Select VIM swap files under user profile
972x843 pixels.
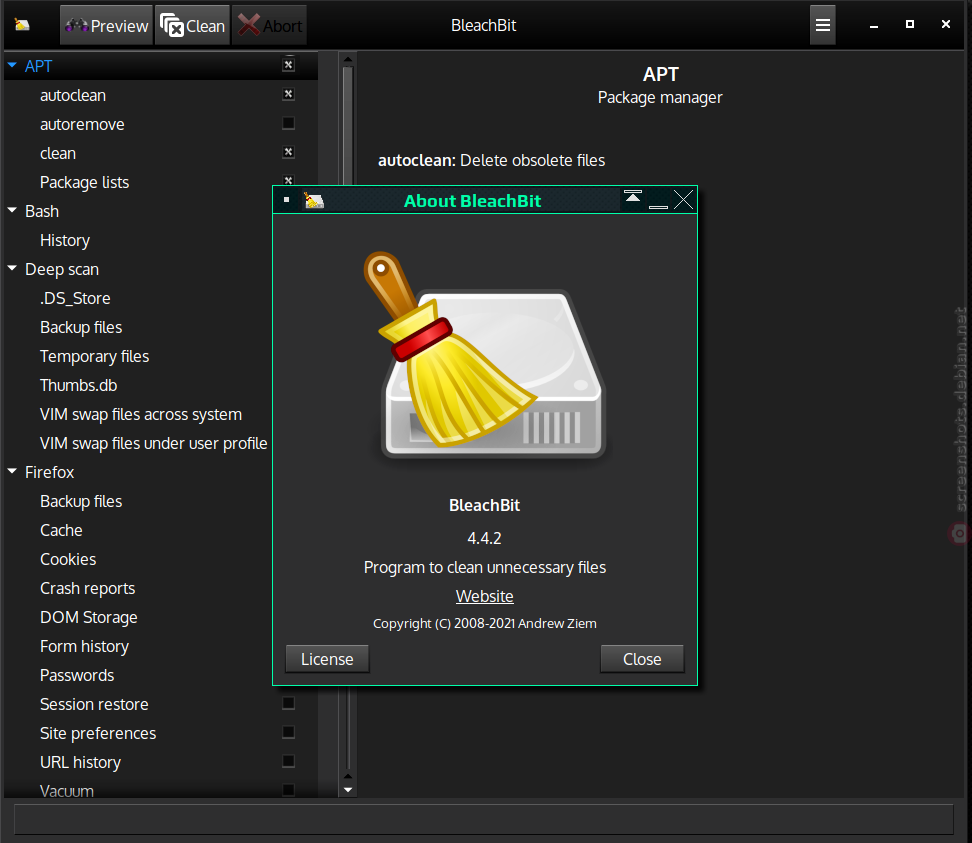coord(154,443)
